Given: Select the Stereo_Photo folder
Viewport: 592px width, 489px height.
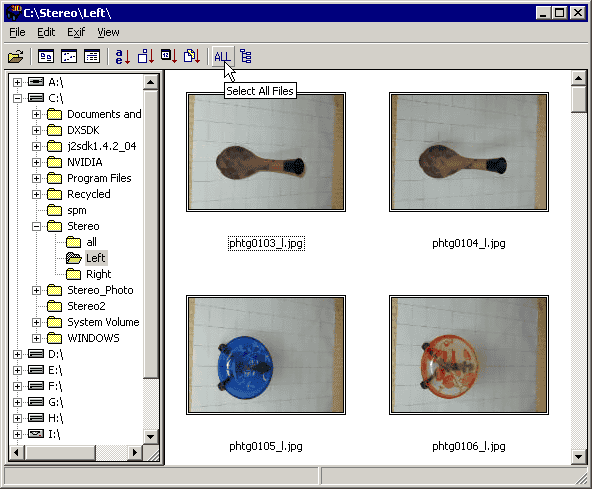Looking at the screenshot, I should coord(100,290).
